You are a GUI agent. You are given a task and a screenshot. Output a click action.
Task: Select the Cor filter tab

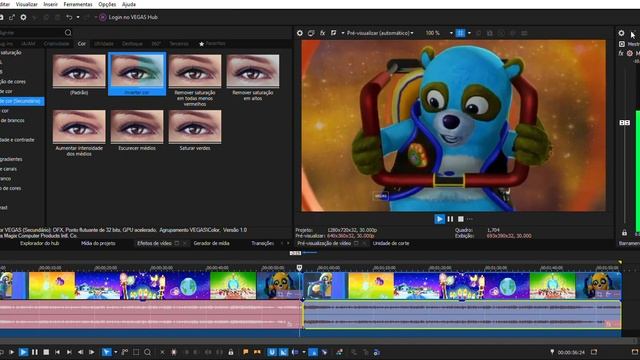pyautogui.click(x=82, y=43)
